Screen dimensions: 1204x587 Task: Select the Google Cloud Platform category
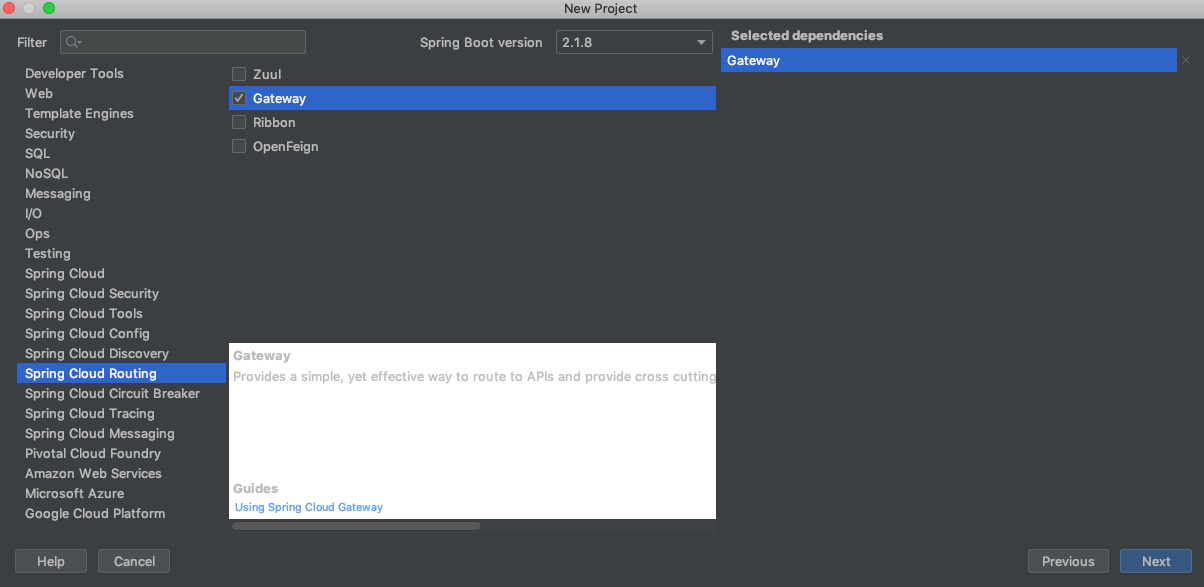[x=95, y=513]
